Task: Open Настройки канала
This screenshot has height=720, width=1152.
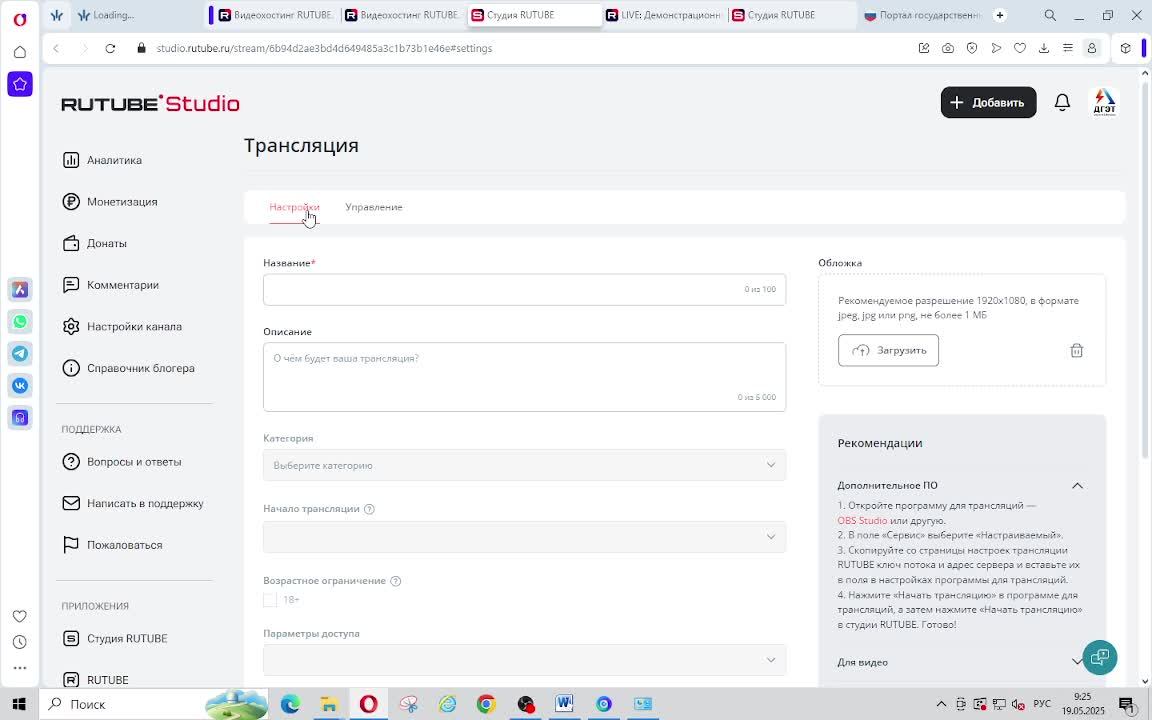Action: point(122,326)
